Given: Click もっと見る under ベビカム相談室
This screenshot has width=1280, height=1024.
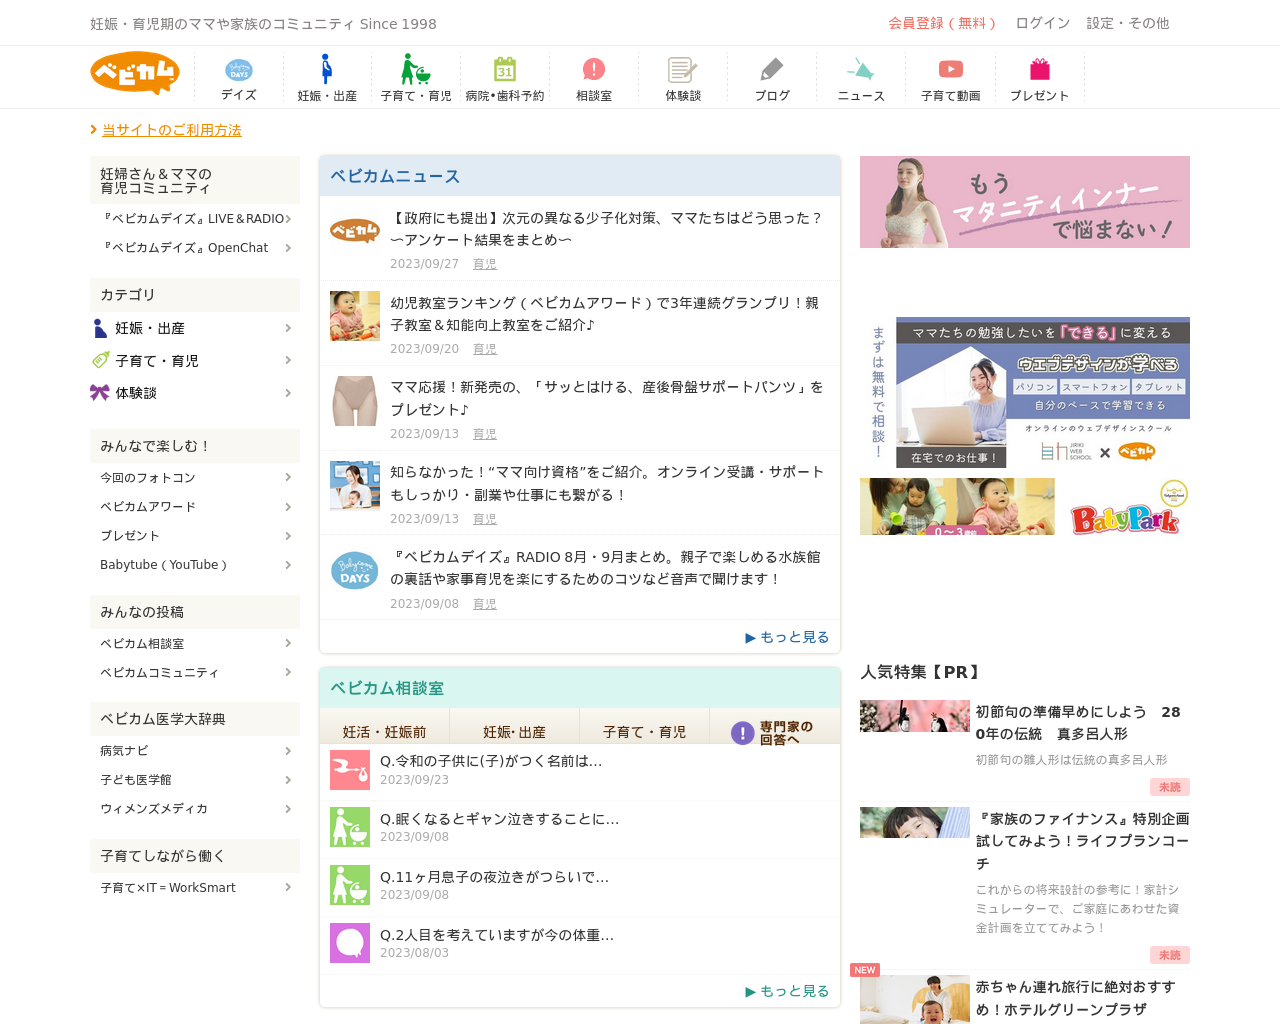Looking at the screenshot, I should (787, 991).
